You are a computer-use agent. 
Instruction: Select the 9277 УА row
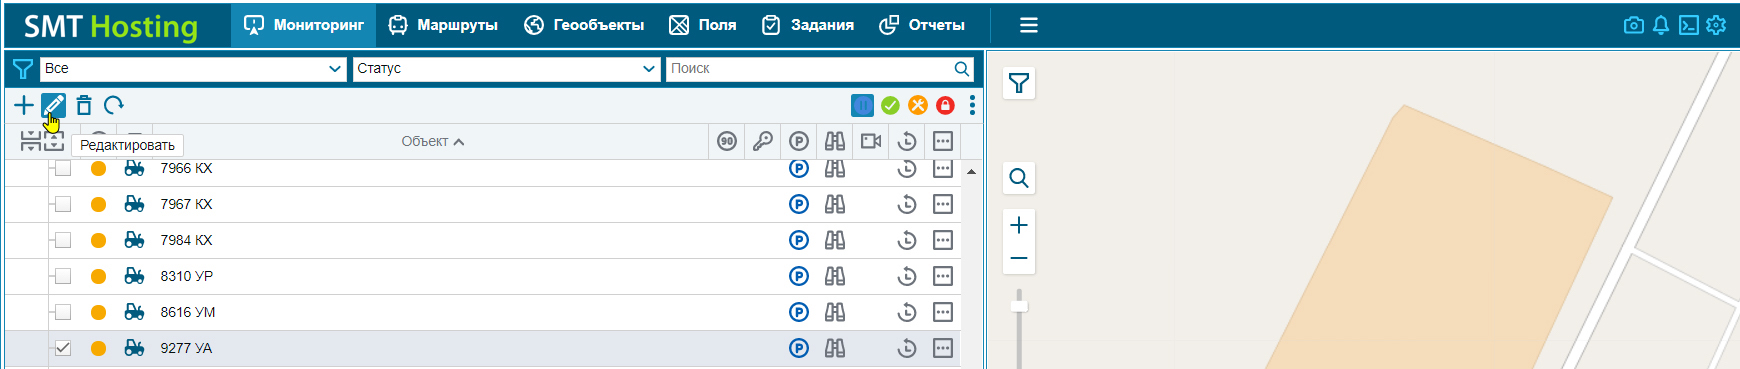click(x=483, y=348)
